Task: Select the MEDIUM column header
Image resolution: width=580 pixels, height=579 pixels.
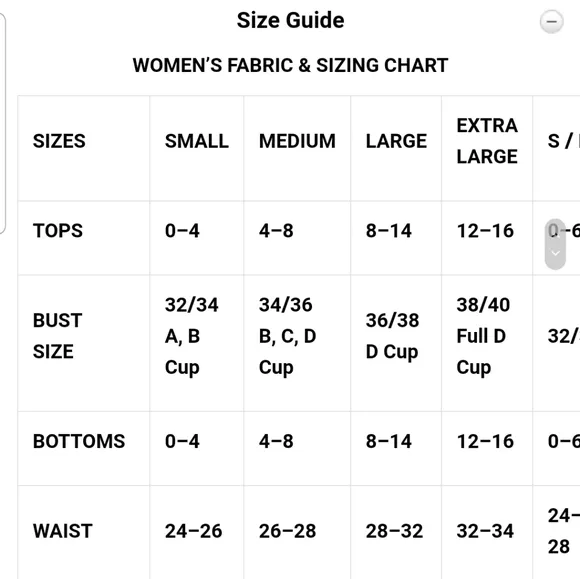Action: (297, 148)
